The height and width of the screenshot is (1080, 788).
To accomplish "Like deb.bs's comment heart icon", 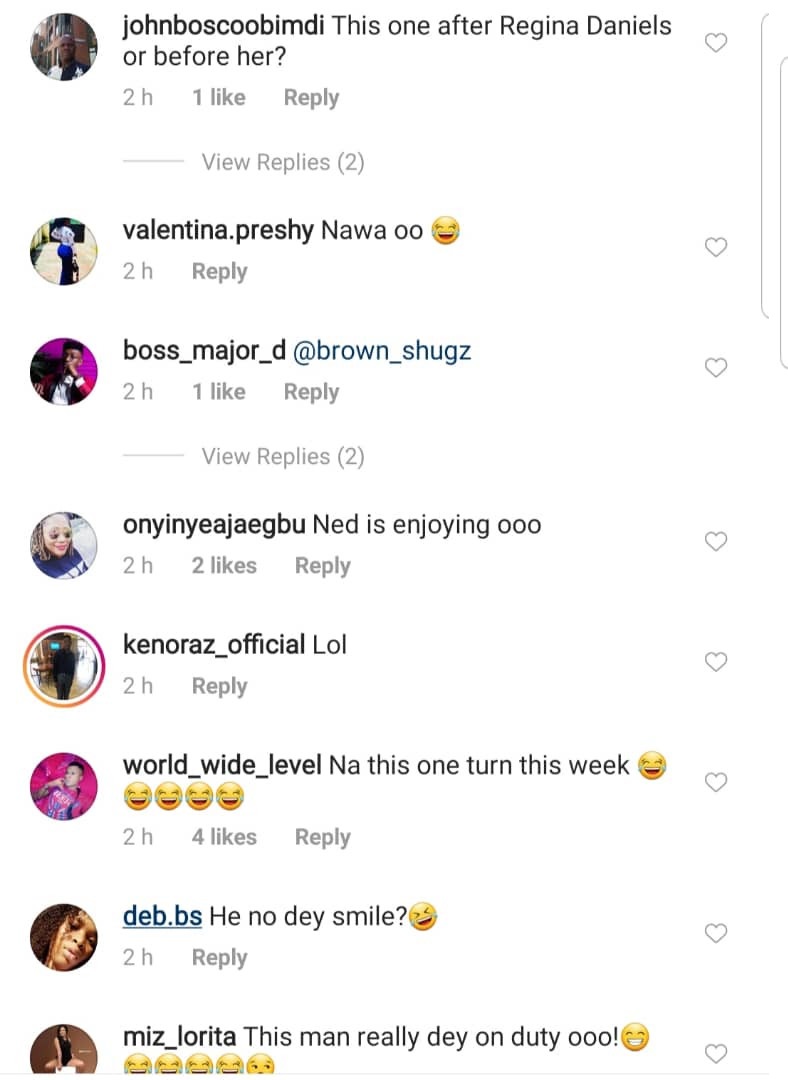I will tap(716, 933).
